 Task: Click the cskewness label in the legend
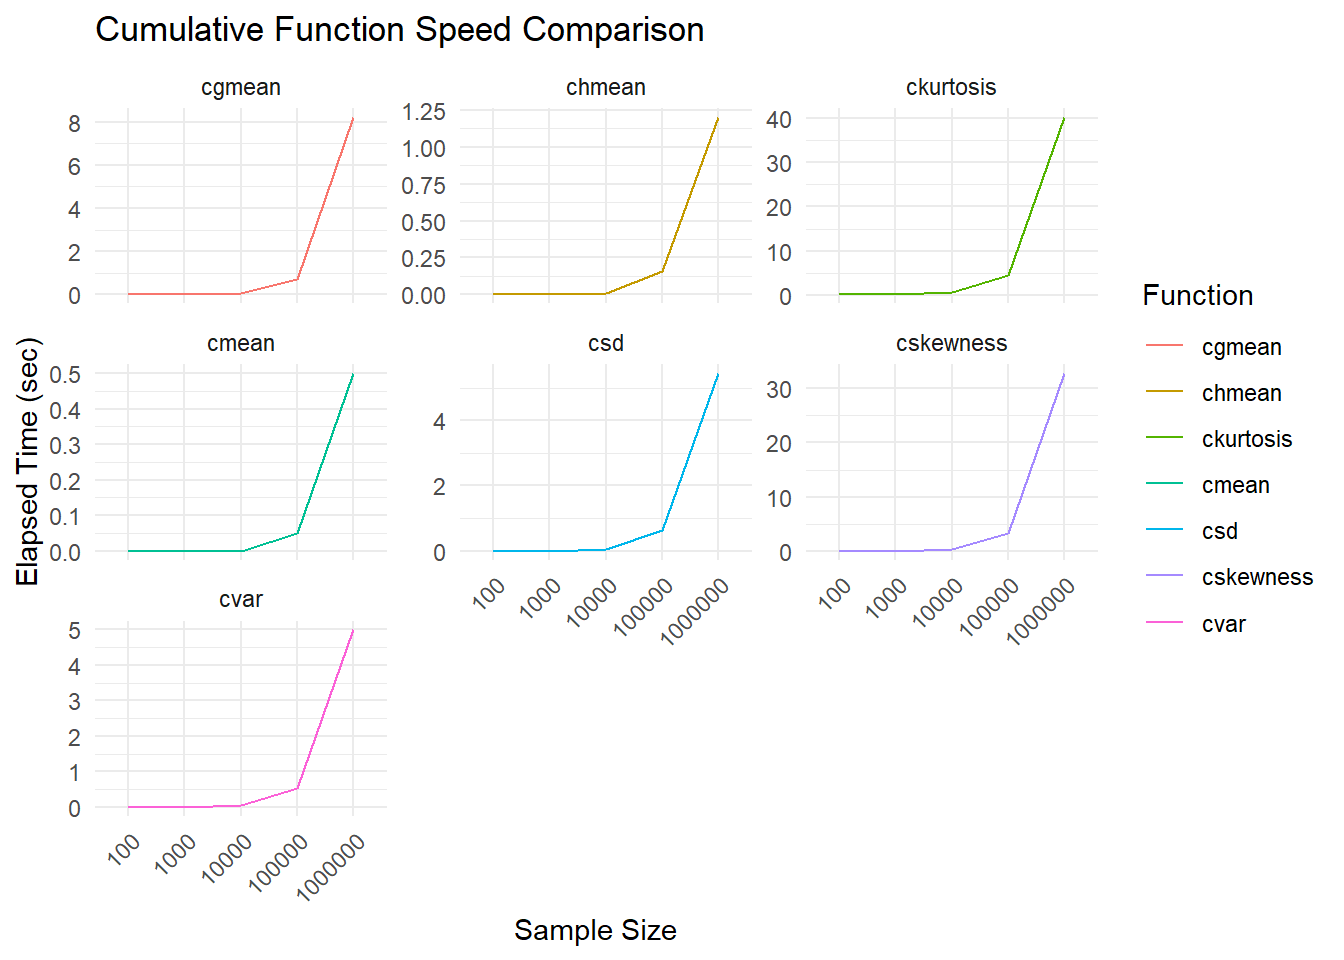[1257, 577]
